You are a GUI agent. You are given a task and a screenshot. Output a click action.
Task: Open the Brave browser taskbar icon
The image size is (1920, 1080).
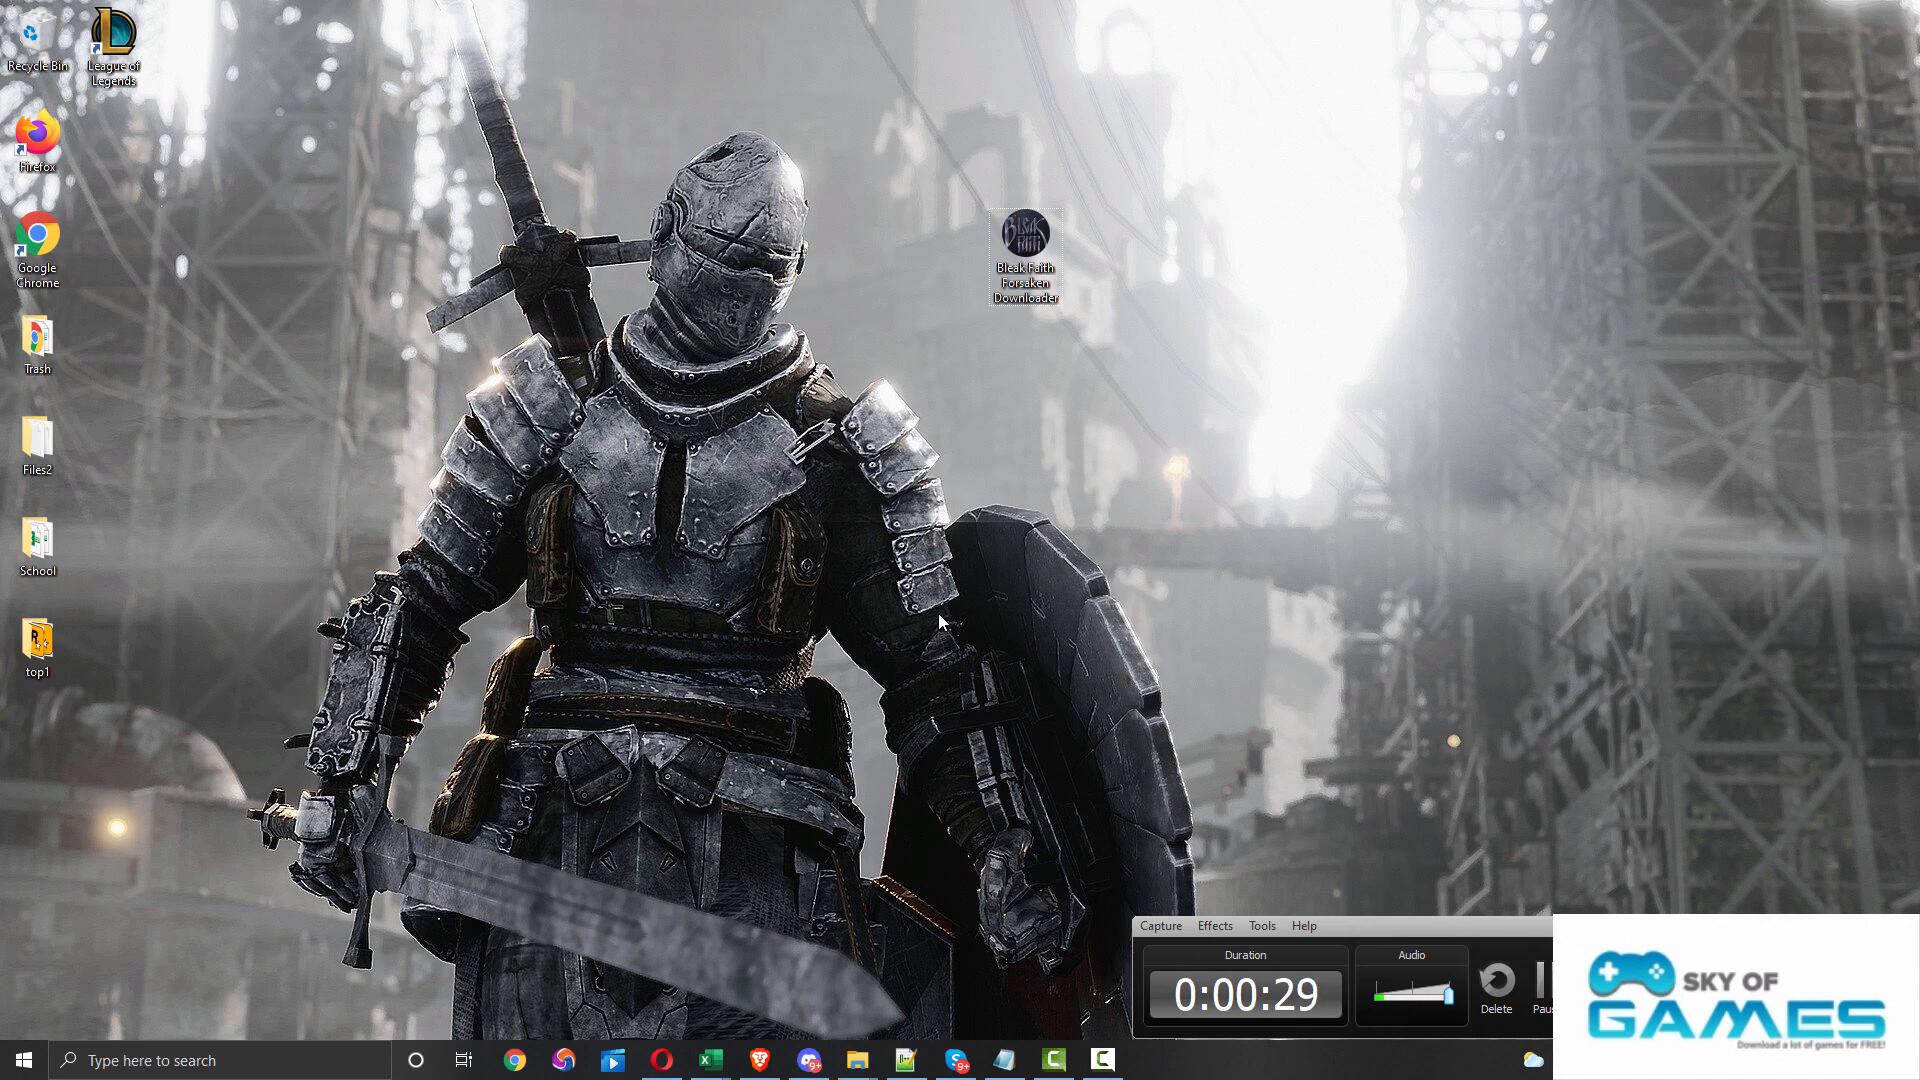[759, 1060]
